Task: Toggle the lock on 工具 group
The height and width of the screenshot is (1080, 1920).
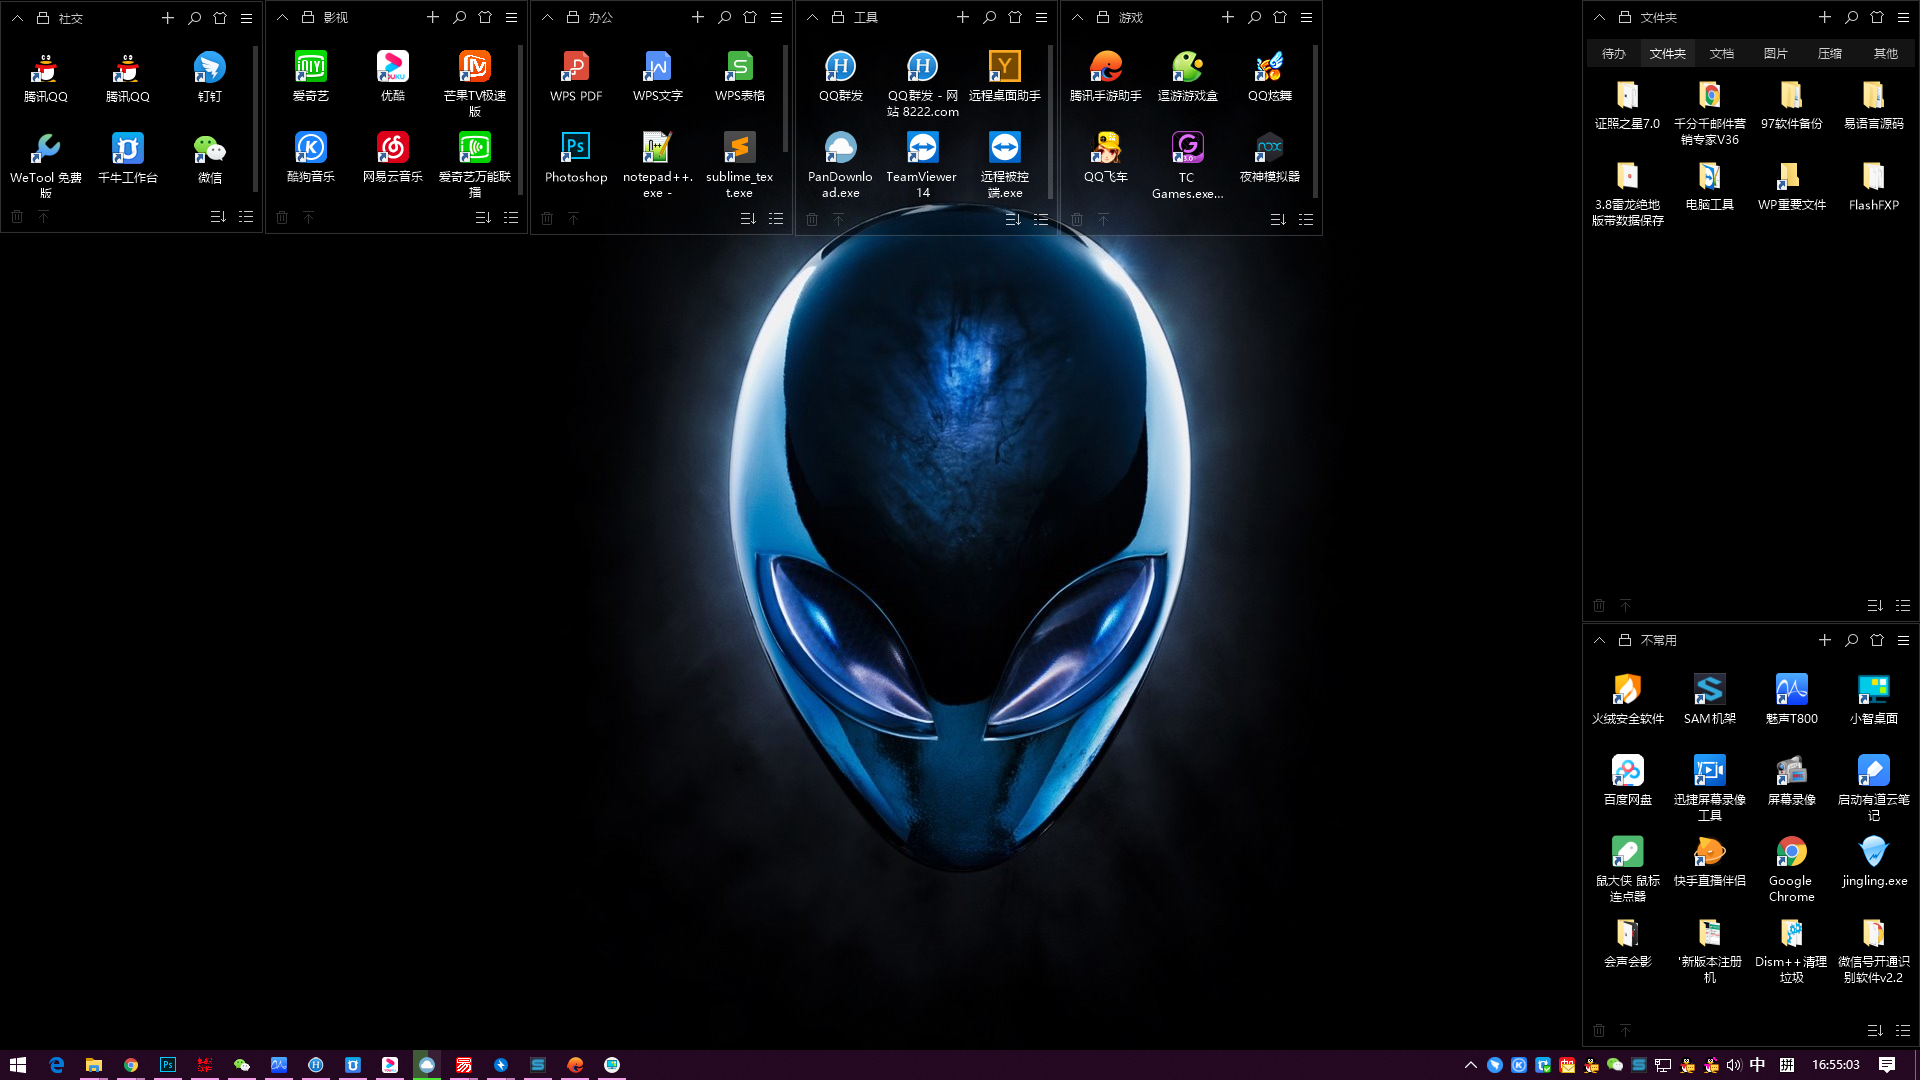Action: 838,18
